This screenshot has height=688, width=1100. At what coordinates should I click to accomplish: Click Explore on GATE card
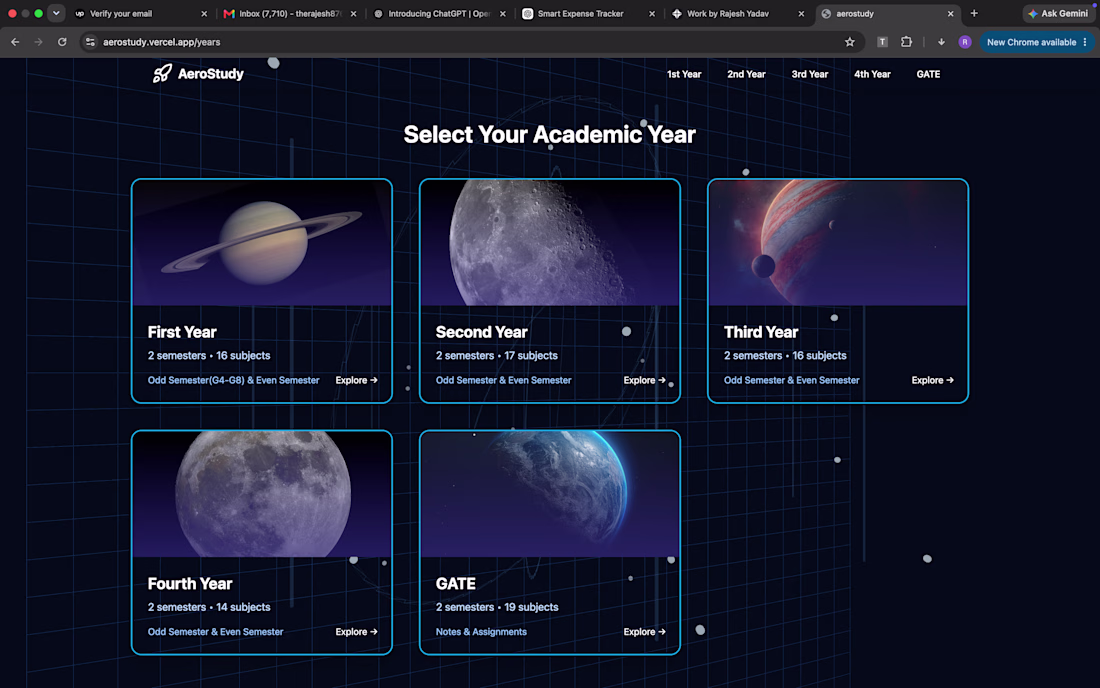point(644,632)
